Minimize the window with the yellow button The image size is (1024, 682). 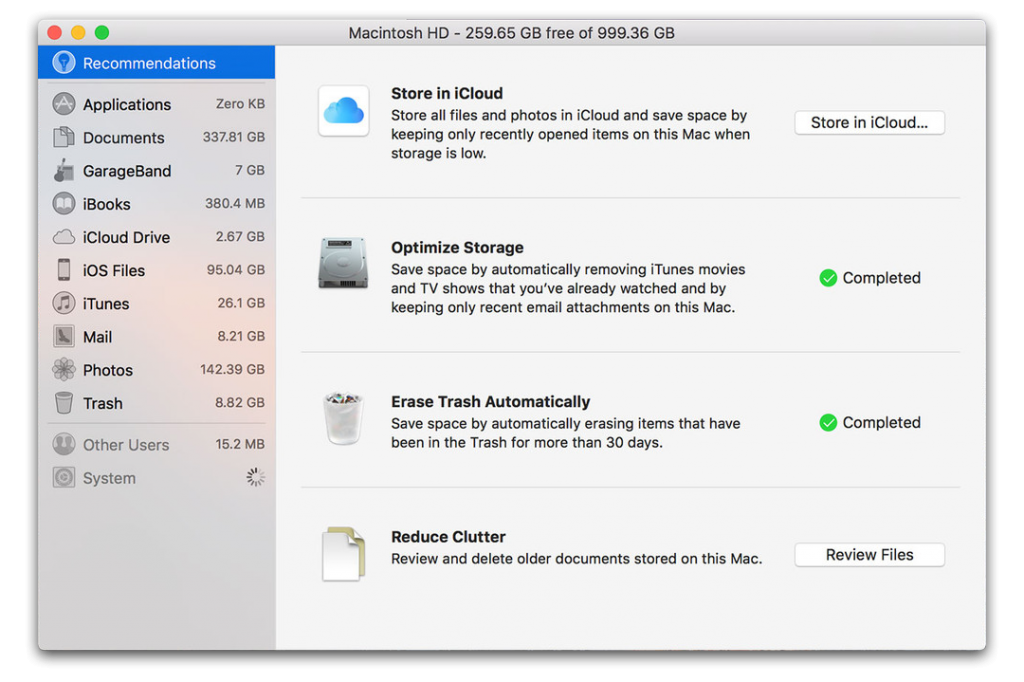(78, 32)
